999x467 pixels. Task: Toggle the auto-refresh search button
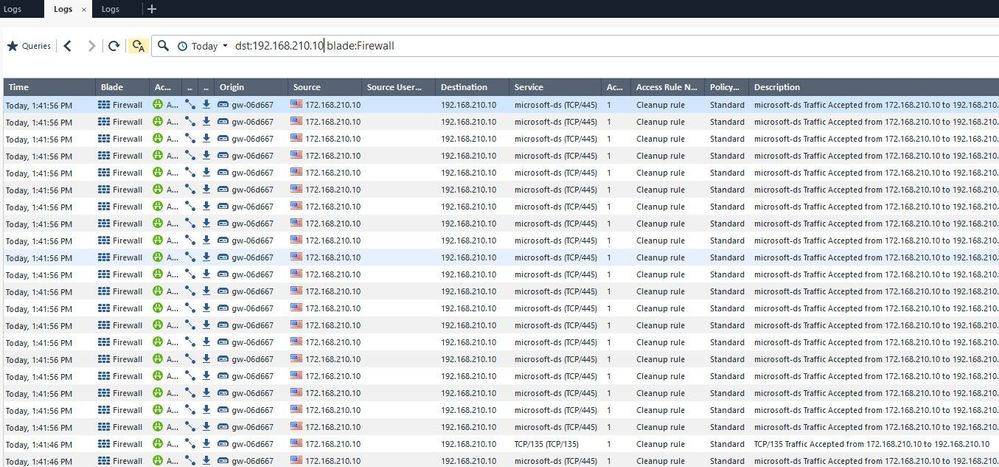pyautogui.click(x=139, y=46)
